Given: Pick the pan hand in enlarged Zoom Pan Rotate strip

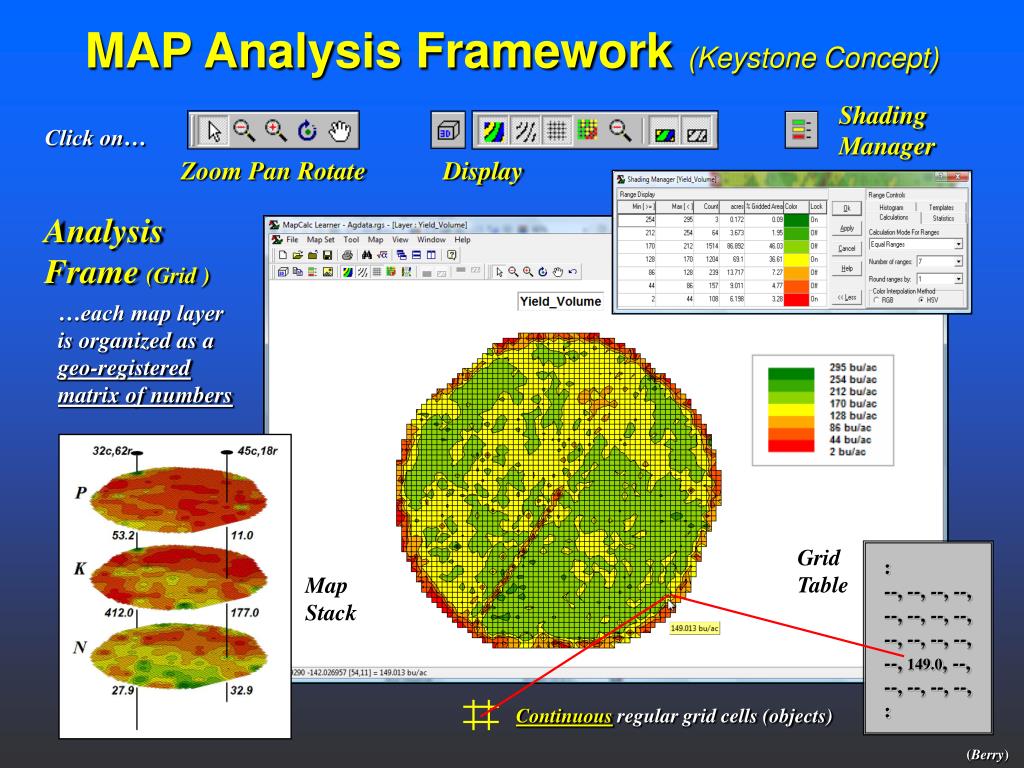Looking at the screenshot, I should click(x=340, y=131).
